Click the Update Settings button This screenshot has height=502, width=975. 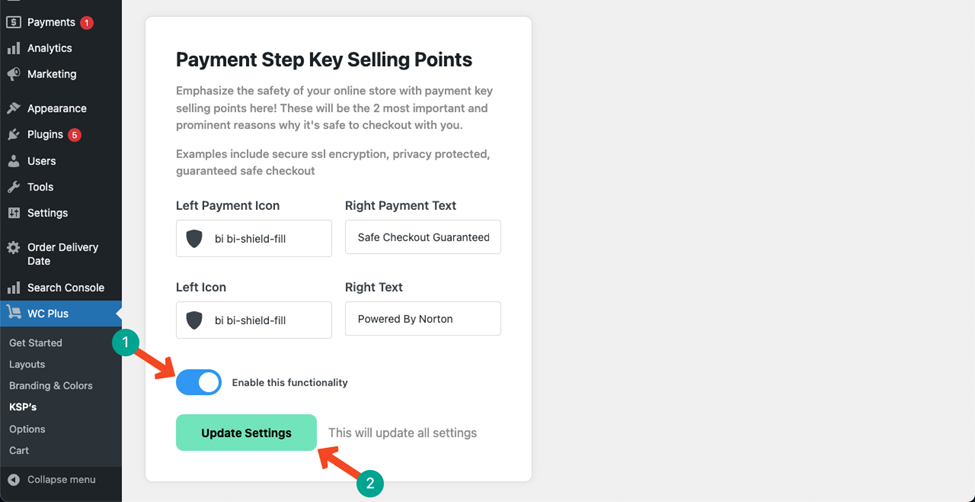(246, 433)
